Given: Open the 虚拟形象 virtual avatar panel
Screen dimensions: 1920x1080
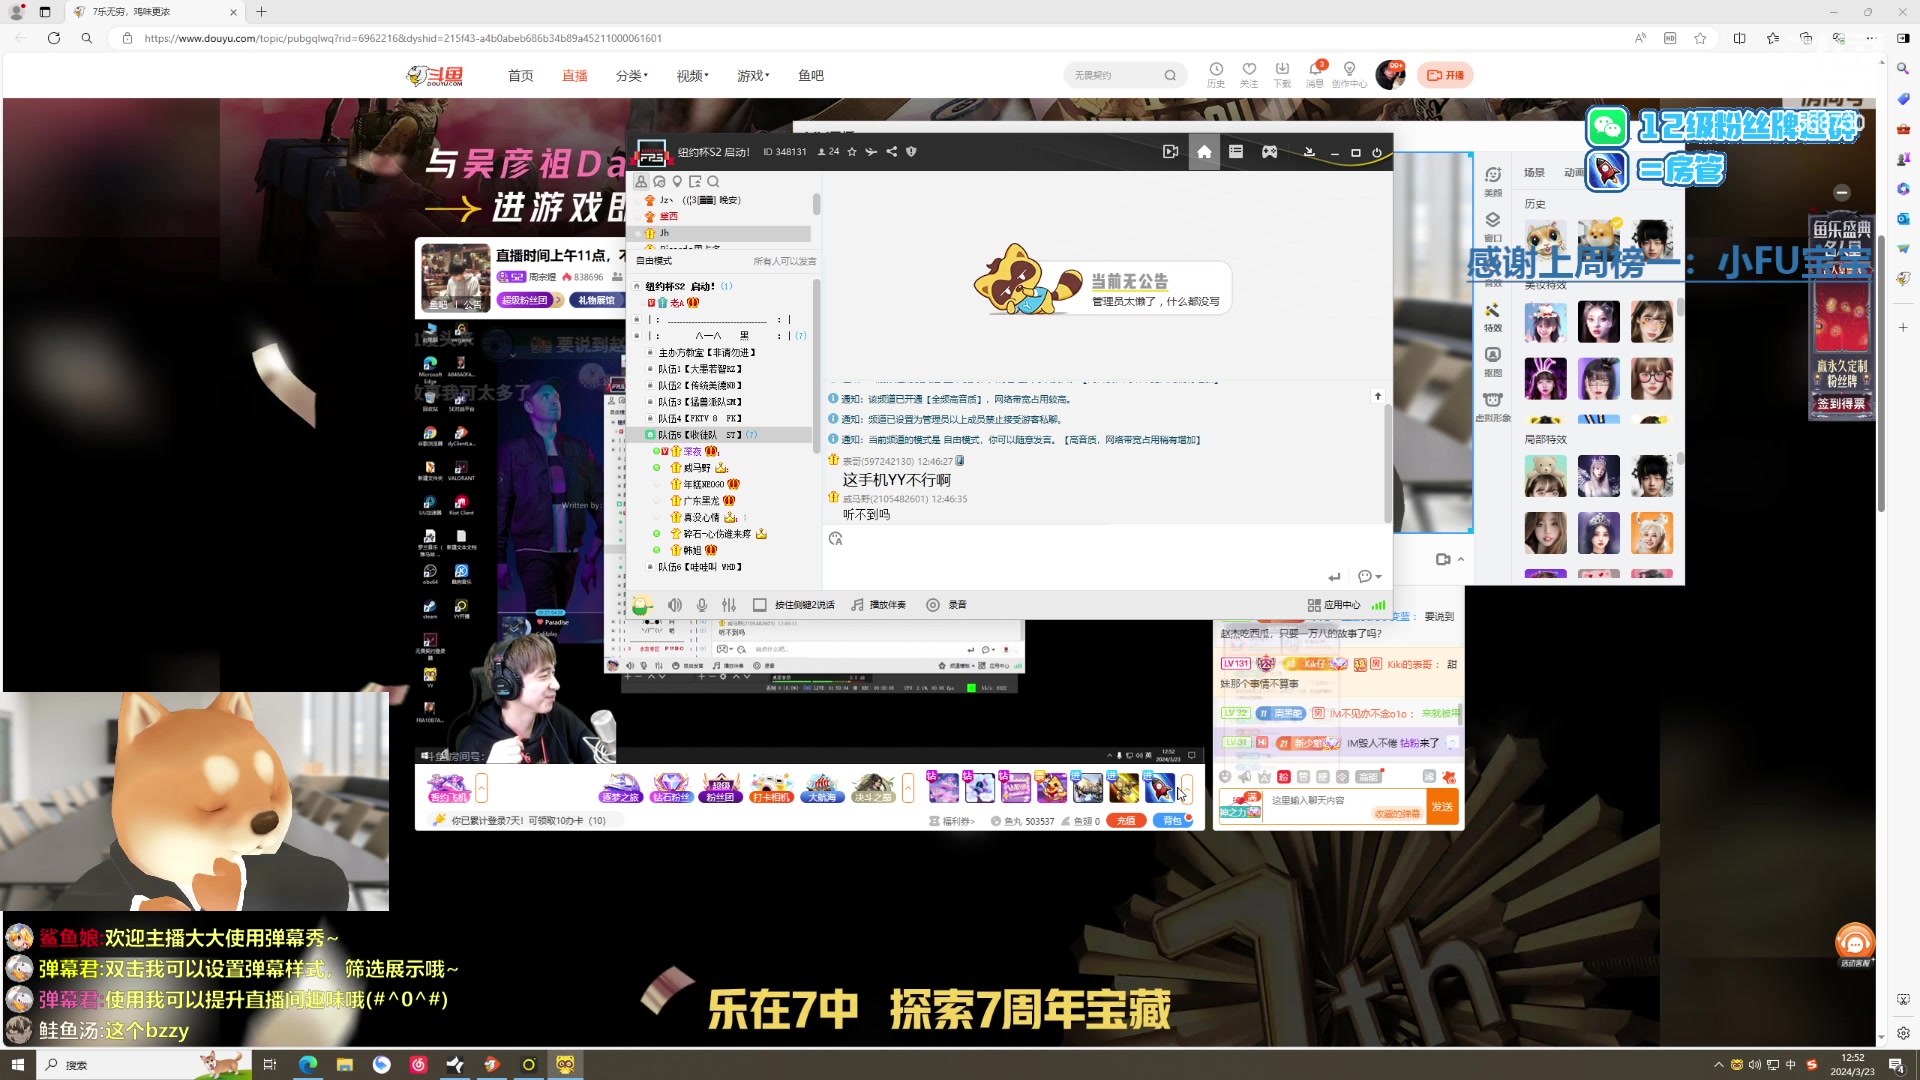Looking at the screenshot, I should click(x=1493, y=407).
